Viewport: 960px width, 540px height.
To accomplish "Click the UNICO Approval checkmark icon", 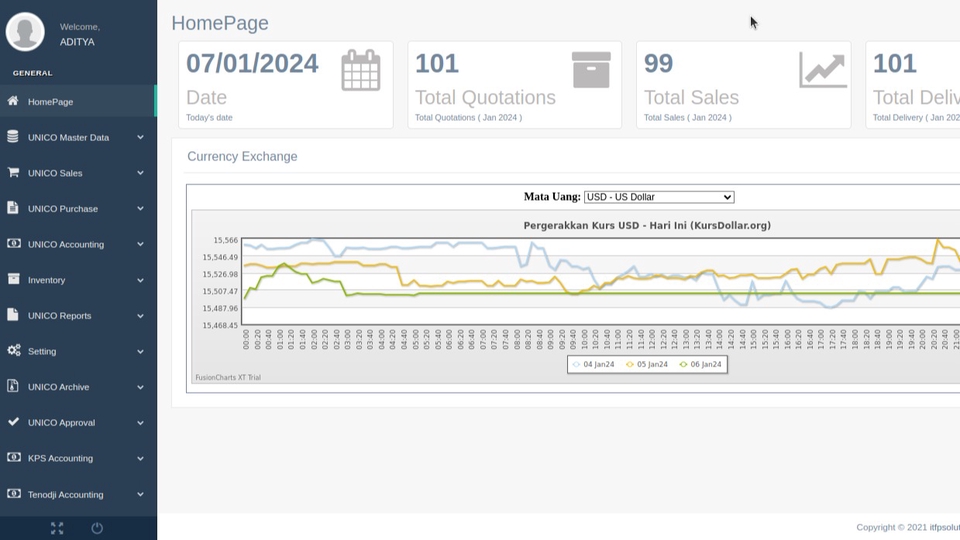I will 13,422.
